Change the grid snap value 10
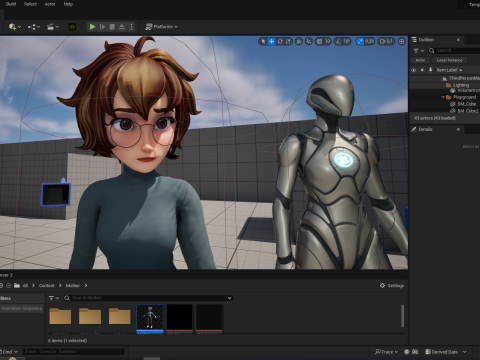This screenshot has height=360, width=480. click(x=327, y=41)
